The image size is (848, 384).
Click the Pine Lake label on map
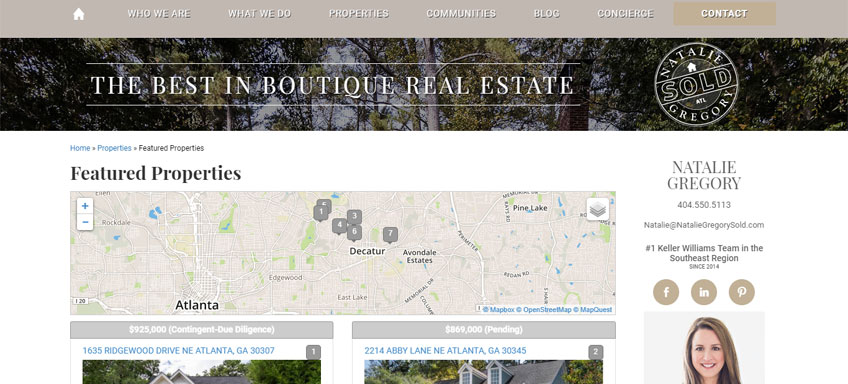click(530, 208)
